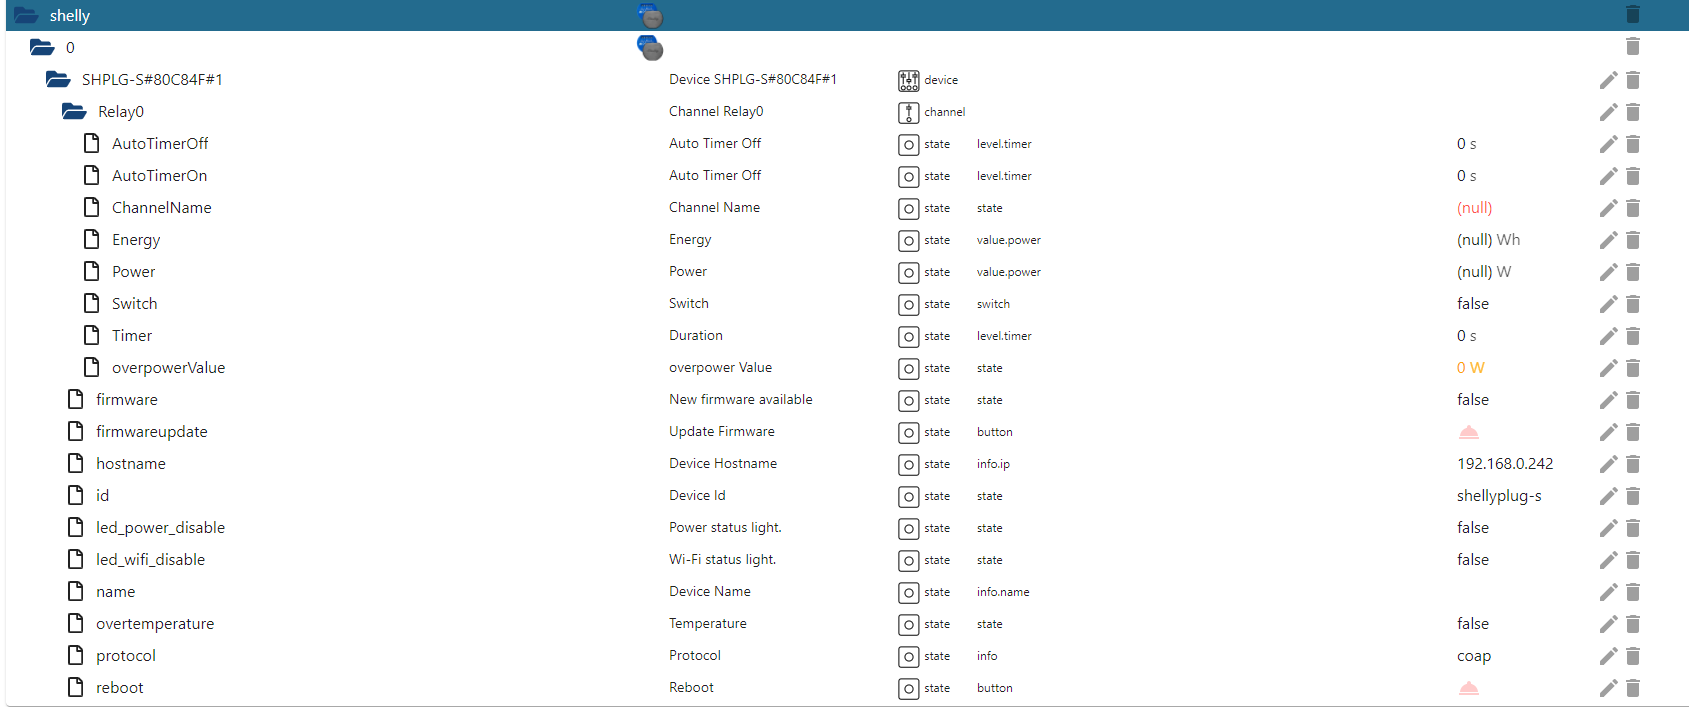
Task: Delete the id object via trash icon
Action: coord(1633,496)
